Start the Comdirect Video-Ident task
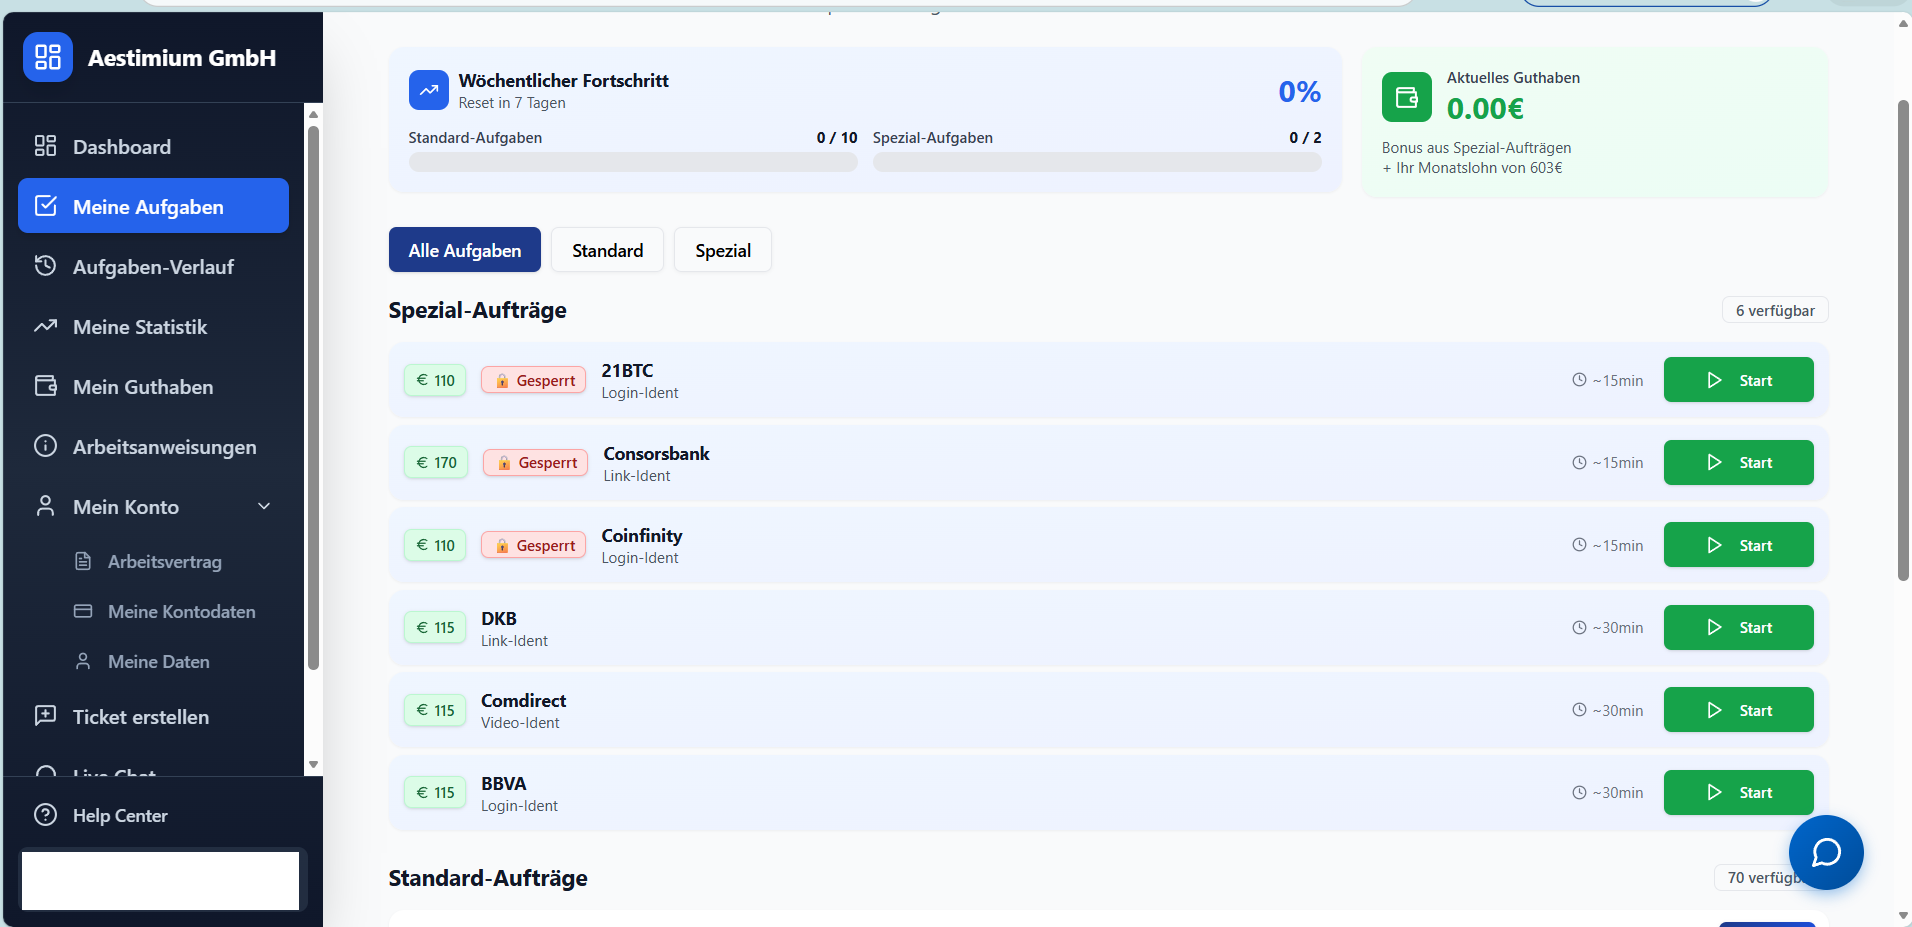1912x927 pixels. tap(1738, 710)
